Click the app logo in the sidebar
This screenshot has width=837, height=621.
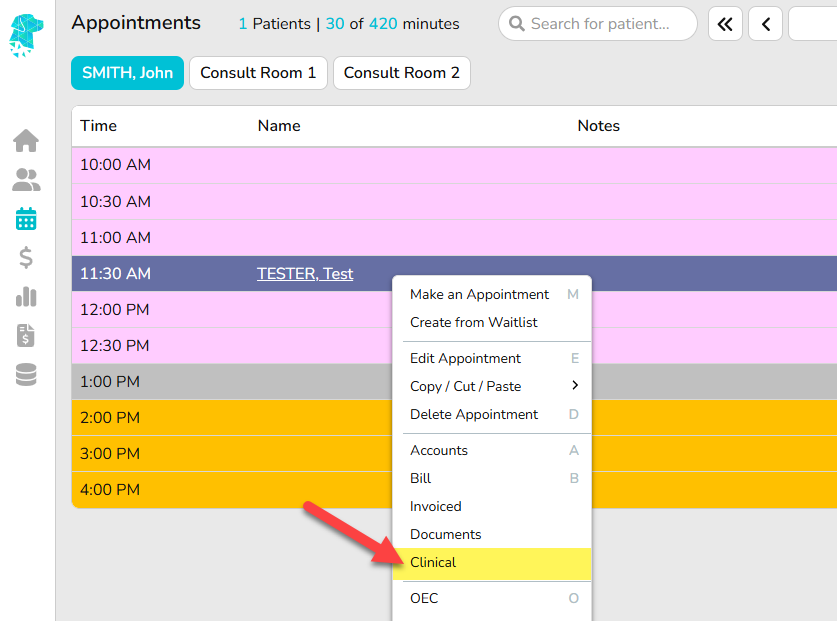[26, 31]
